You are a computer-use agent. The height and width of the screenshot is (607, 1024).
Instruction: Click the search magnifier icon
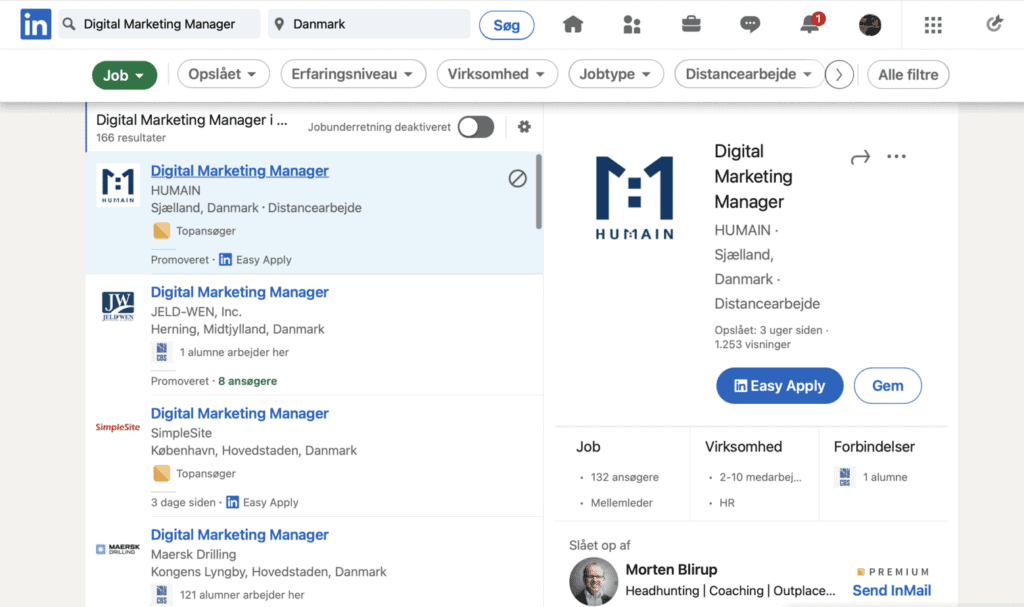point(69,24)
